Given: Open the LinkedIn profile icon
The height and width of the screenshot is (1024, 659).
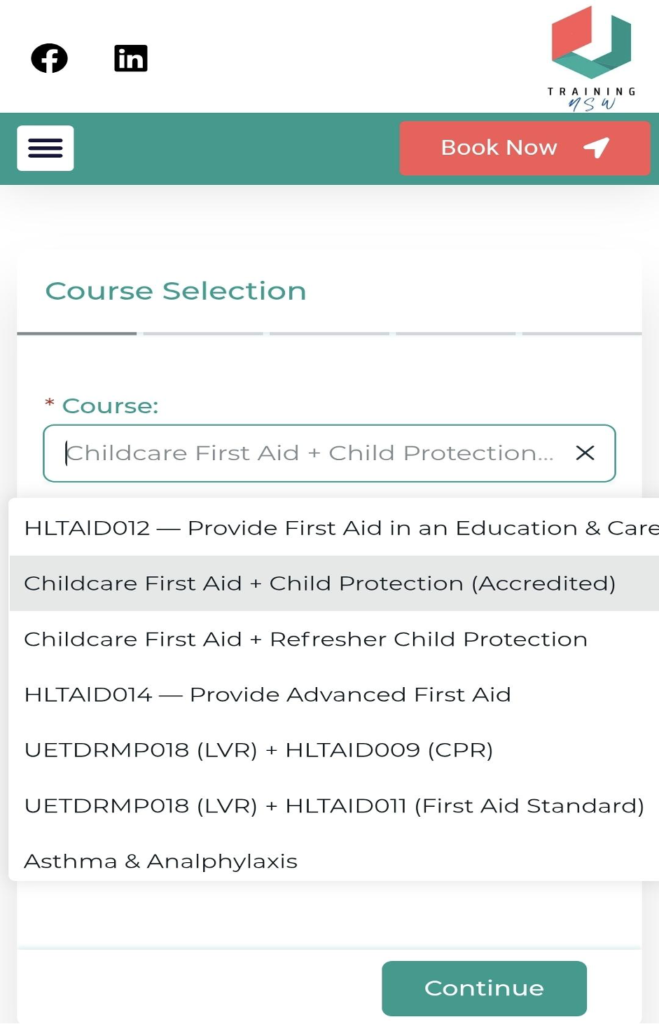Looking at the screenshot, I should point(131,59).
